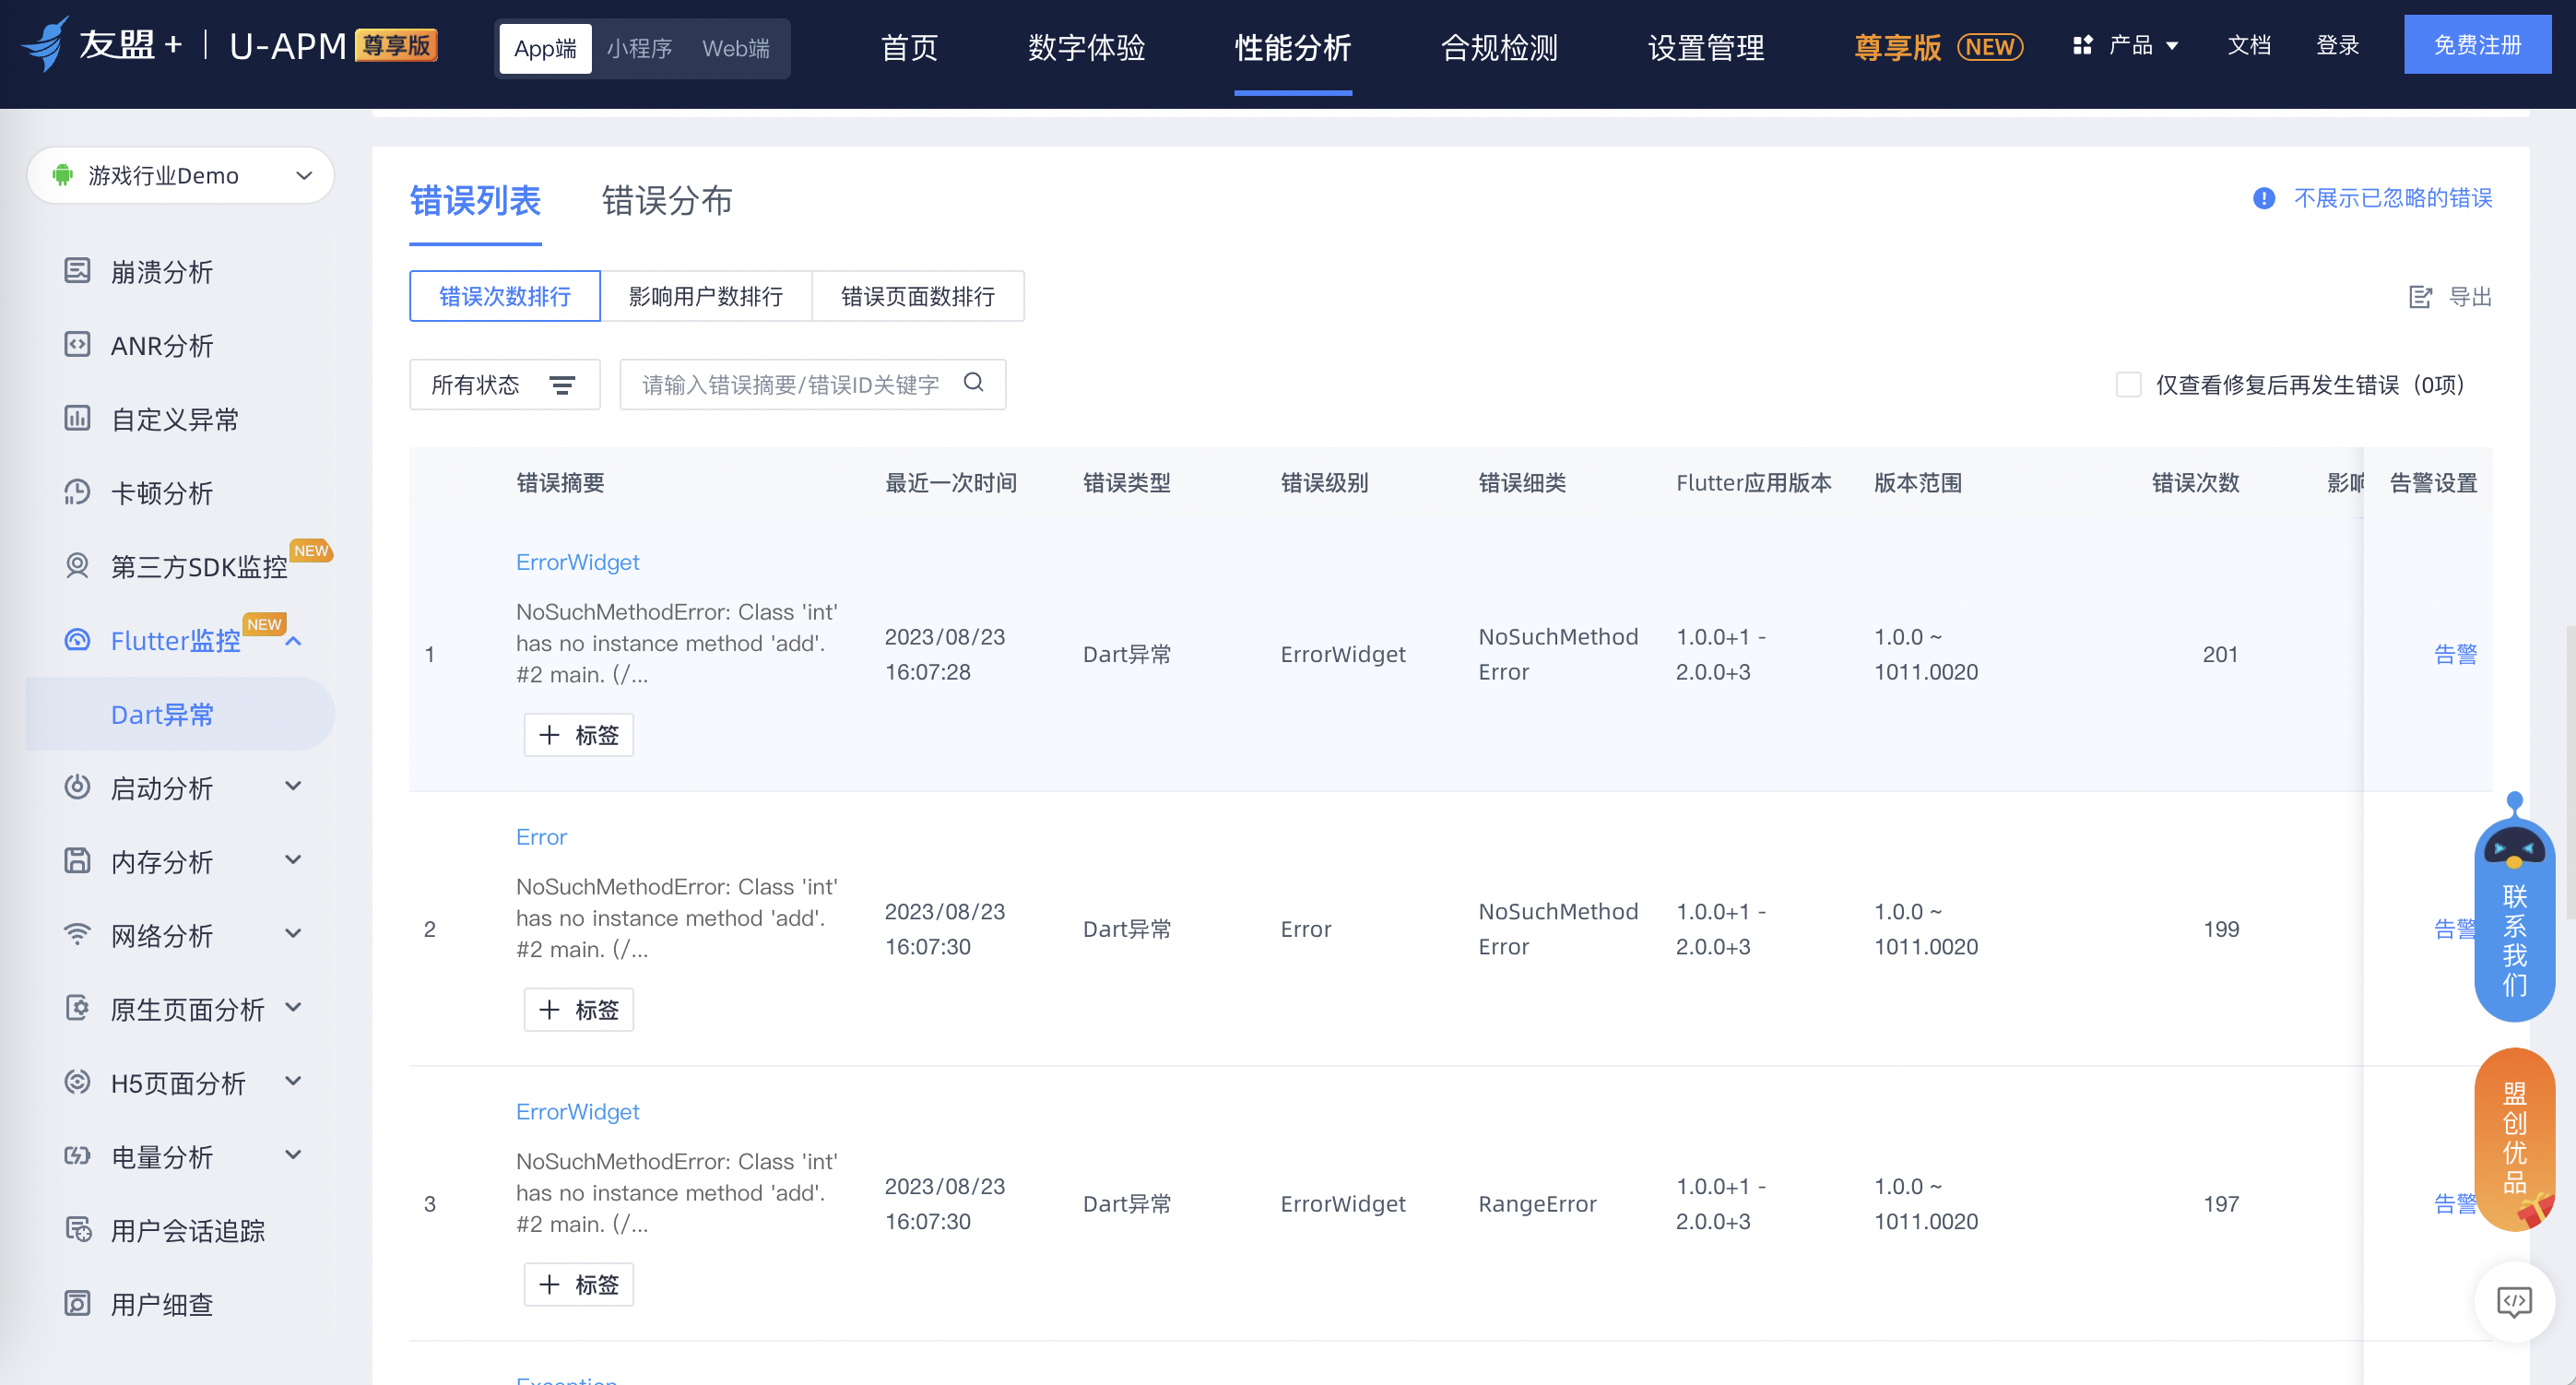The width and height of the screenshot is (2576, 1385).
Task: Click the blue info icon beside 不展示已忽略的错误
Action: (2264, 198)
